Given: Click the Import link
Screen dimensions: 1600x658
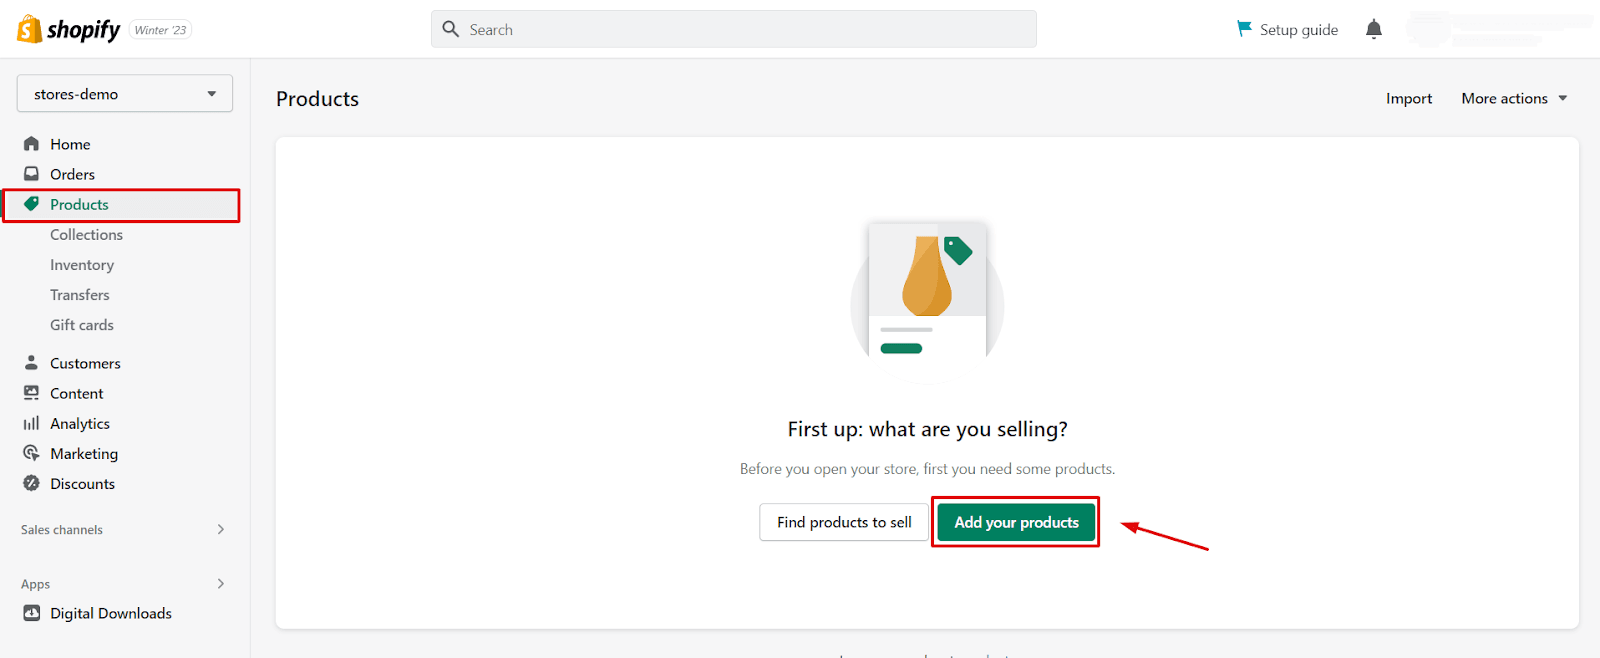Looking at the screenshot, I should [1408, 98].
